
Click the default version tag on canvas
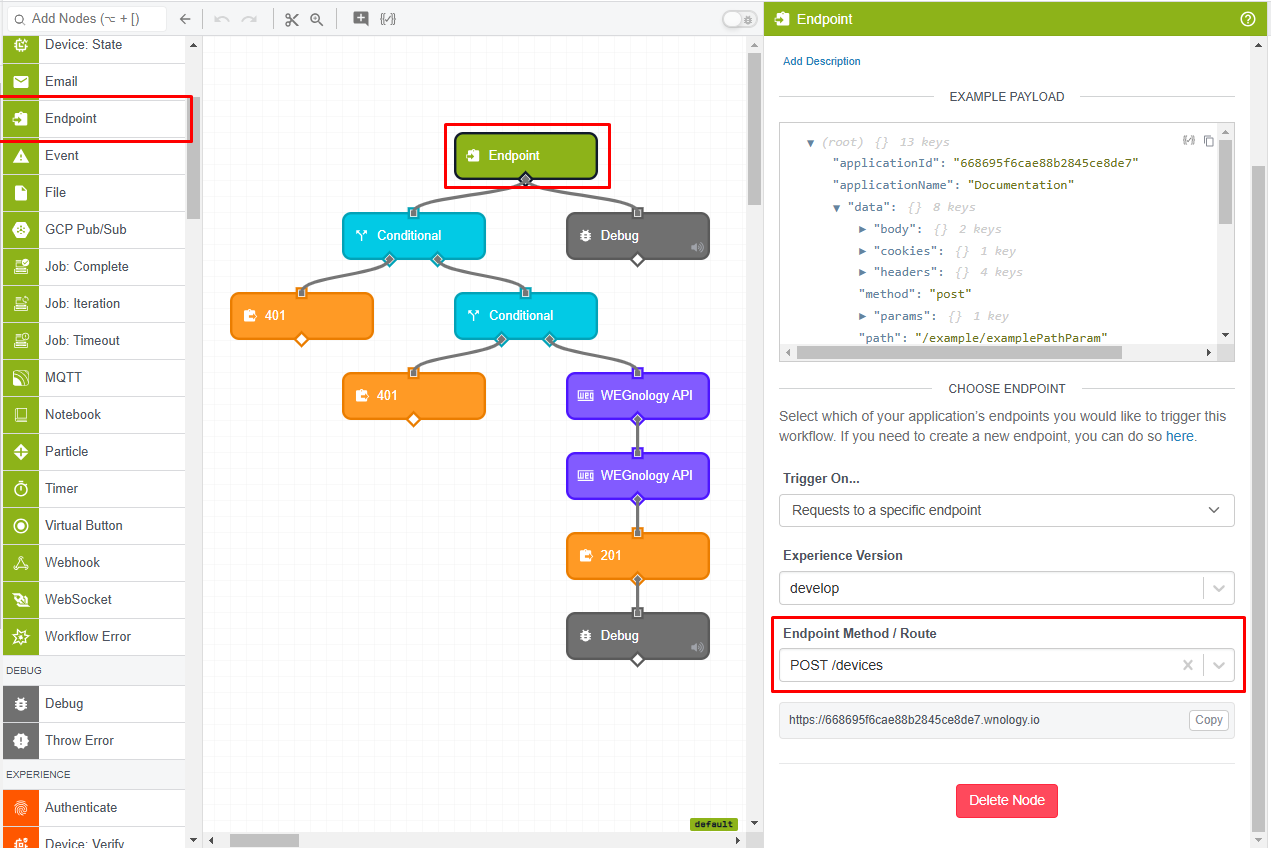click(713, 824)
